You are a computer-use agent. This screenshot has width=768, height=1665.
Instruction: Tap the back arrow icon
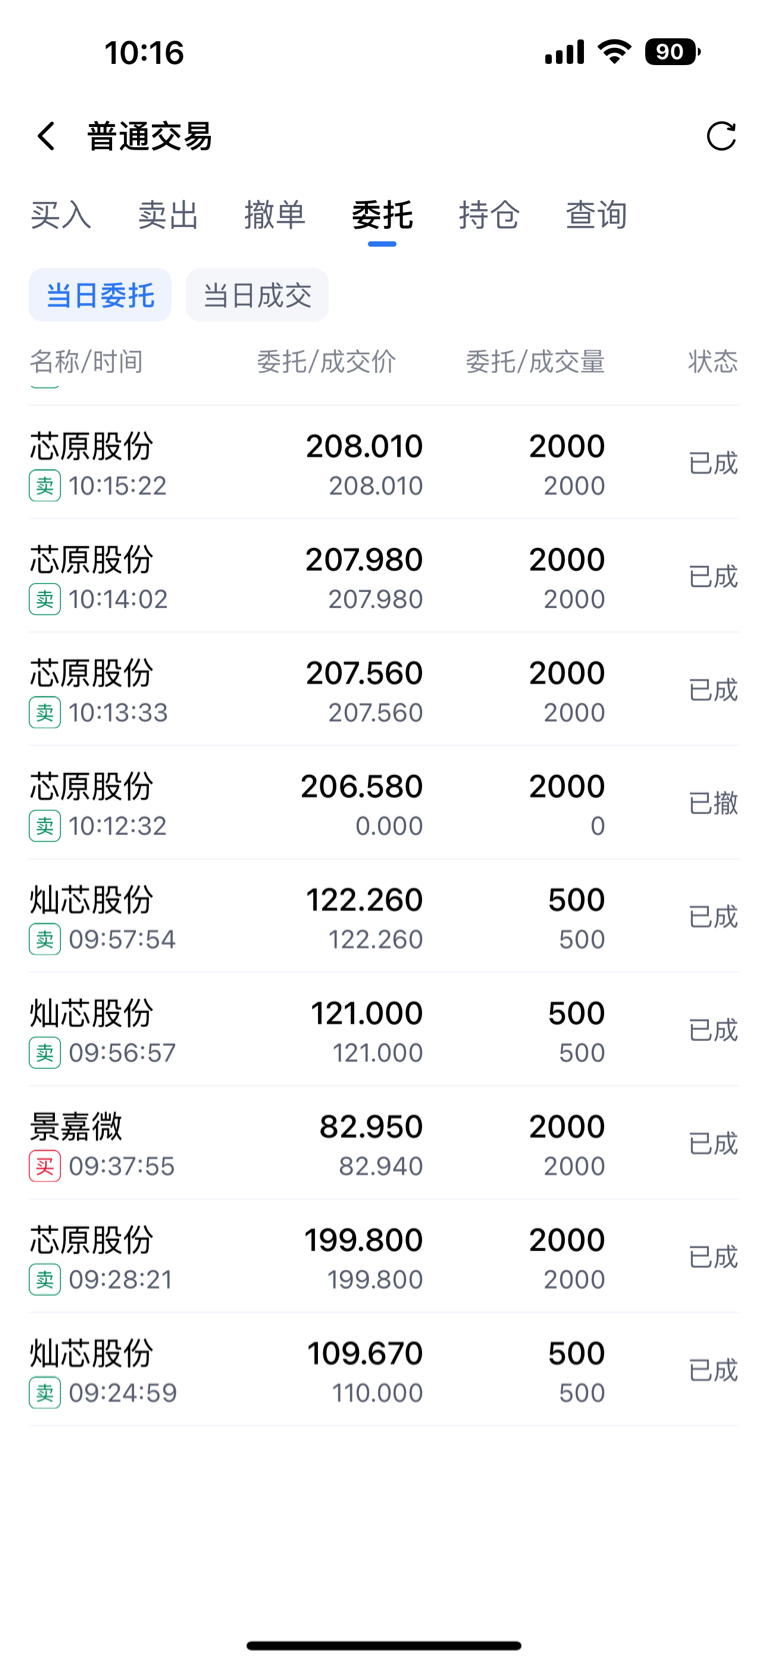coord(46,136)
